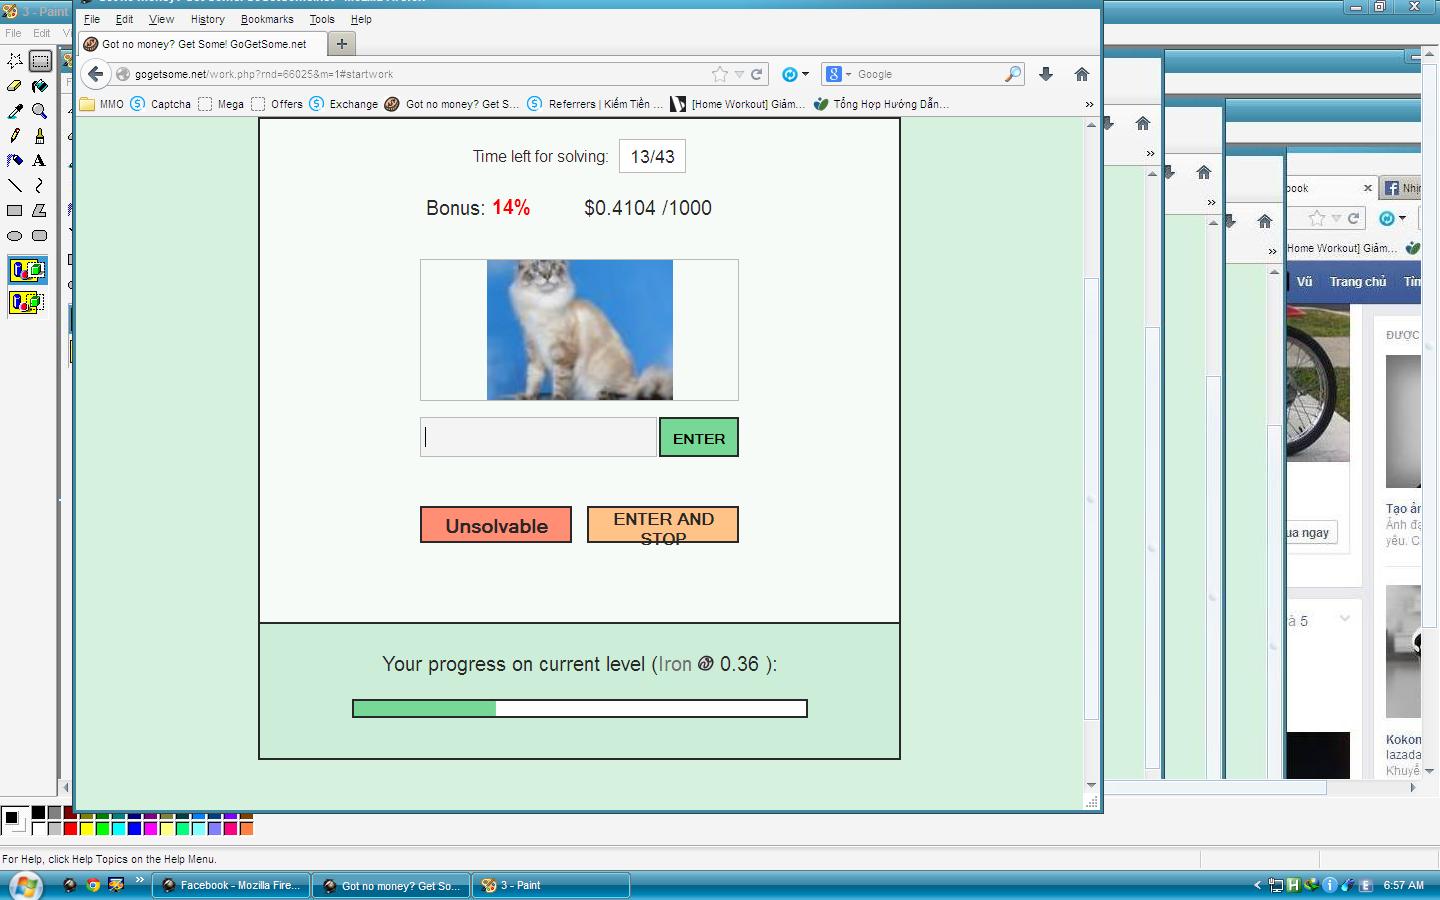Pick the Curve tool in Paint
This screenshot has width=1440, height=900.
tap(40, 185)
